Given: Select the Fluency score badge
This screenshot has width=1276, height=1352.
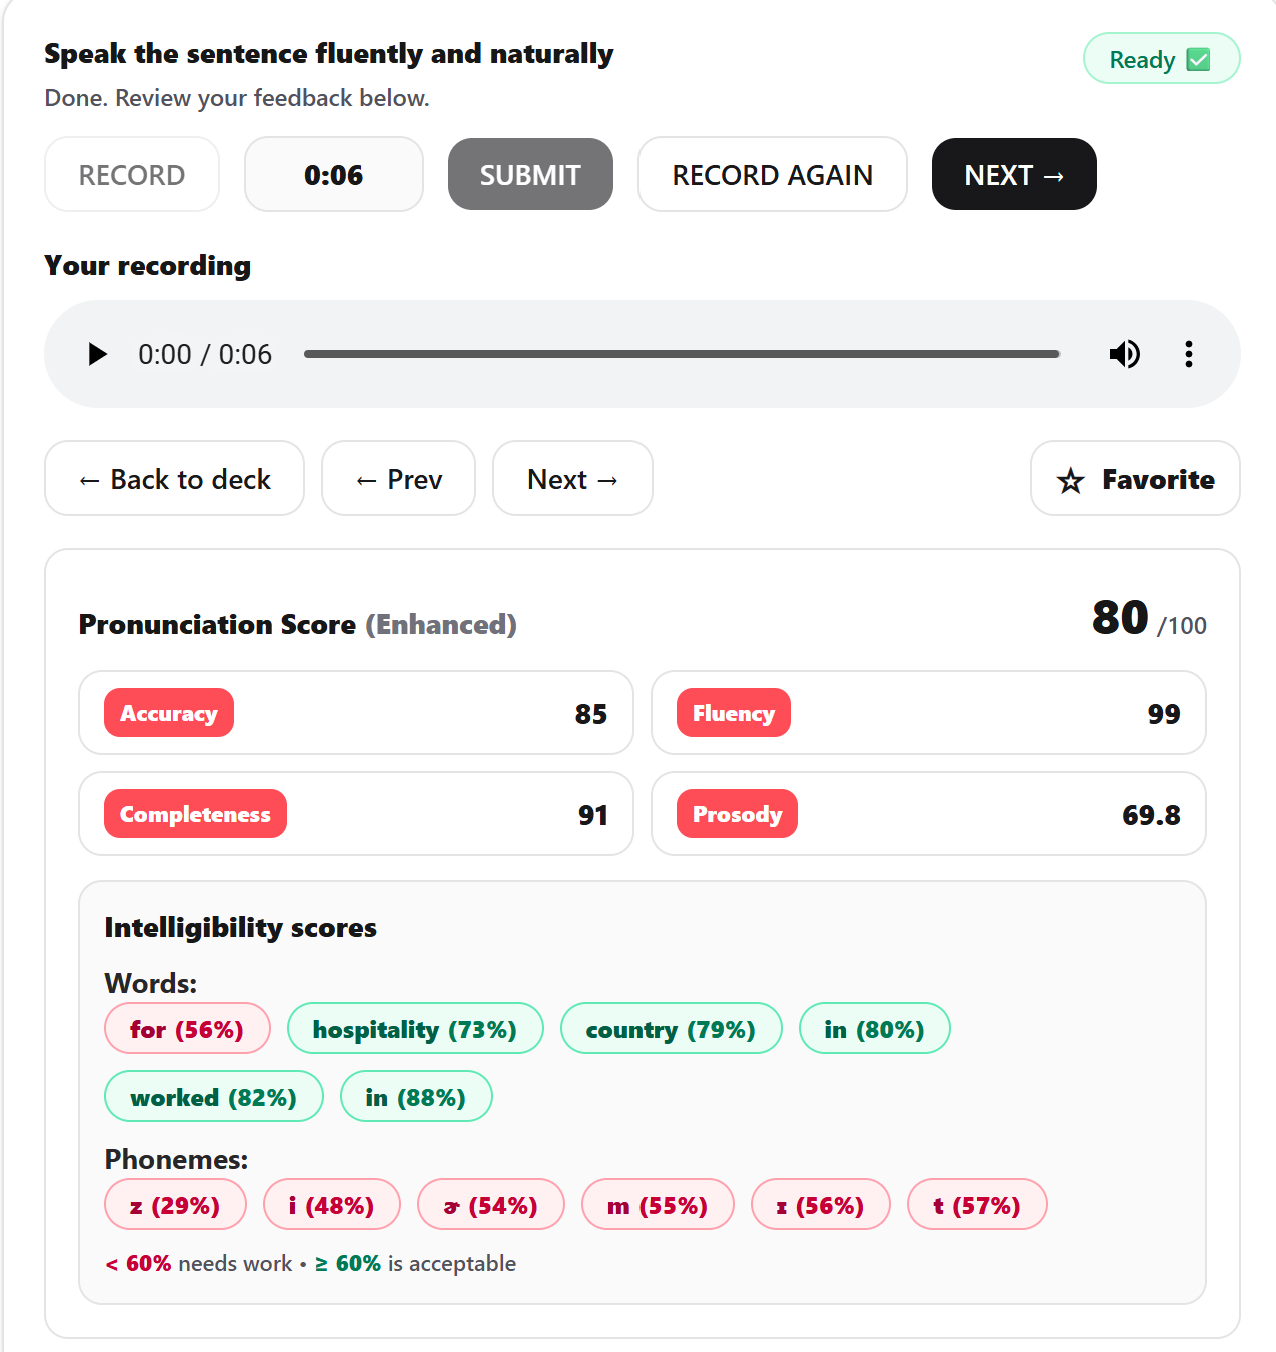Looking at the screenshot, I should pyautogui.click(x=733, y=712).
